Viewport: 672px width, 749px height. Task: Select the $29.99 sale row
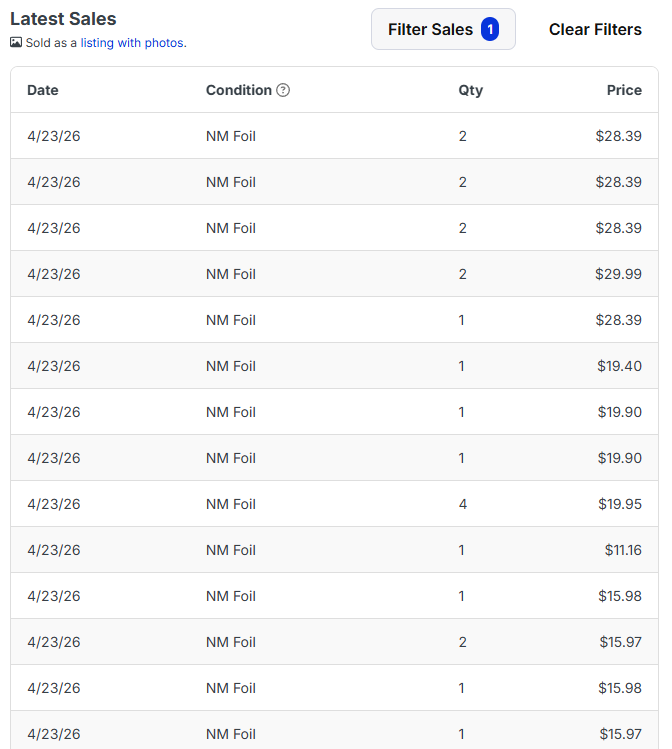[x=334, y=274]
